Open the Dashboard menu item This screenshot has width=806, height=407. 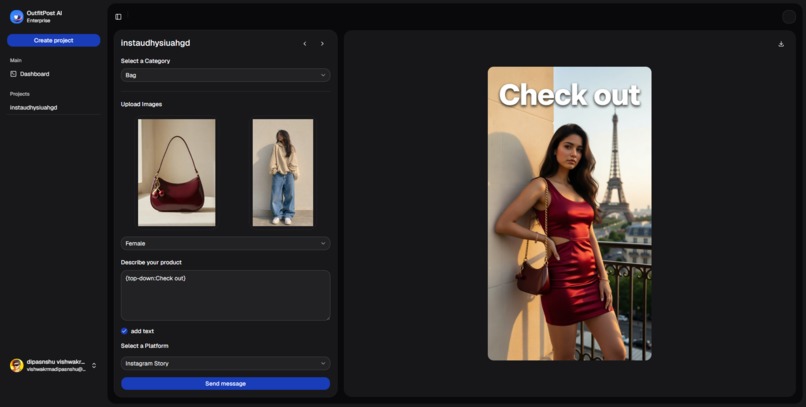tap(53, 74)
